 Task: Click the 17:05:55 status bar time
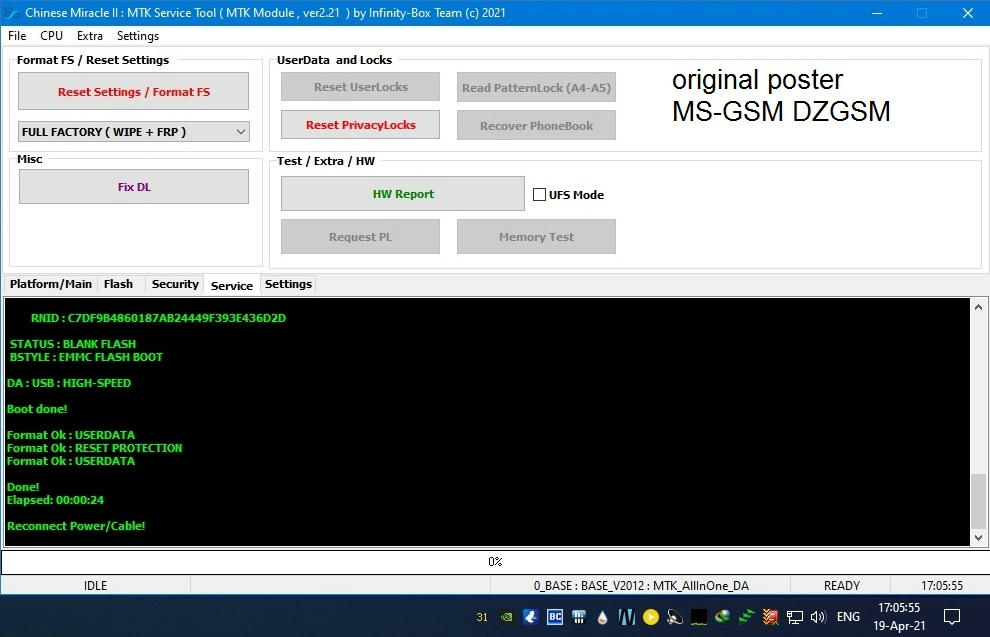click(x=941, y=586)
